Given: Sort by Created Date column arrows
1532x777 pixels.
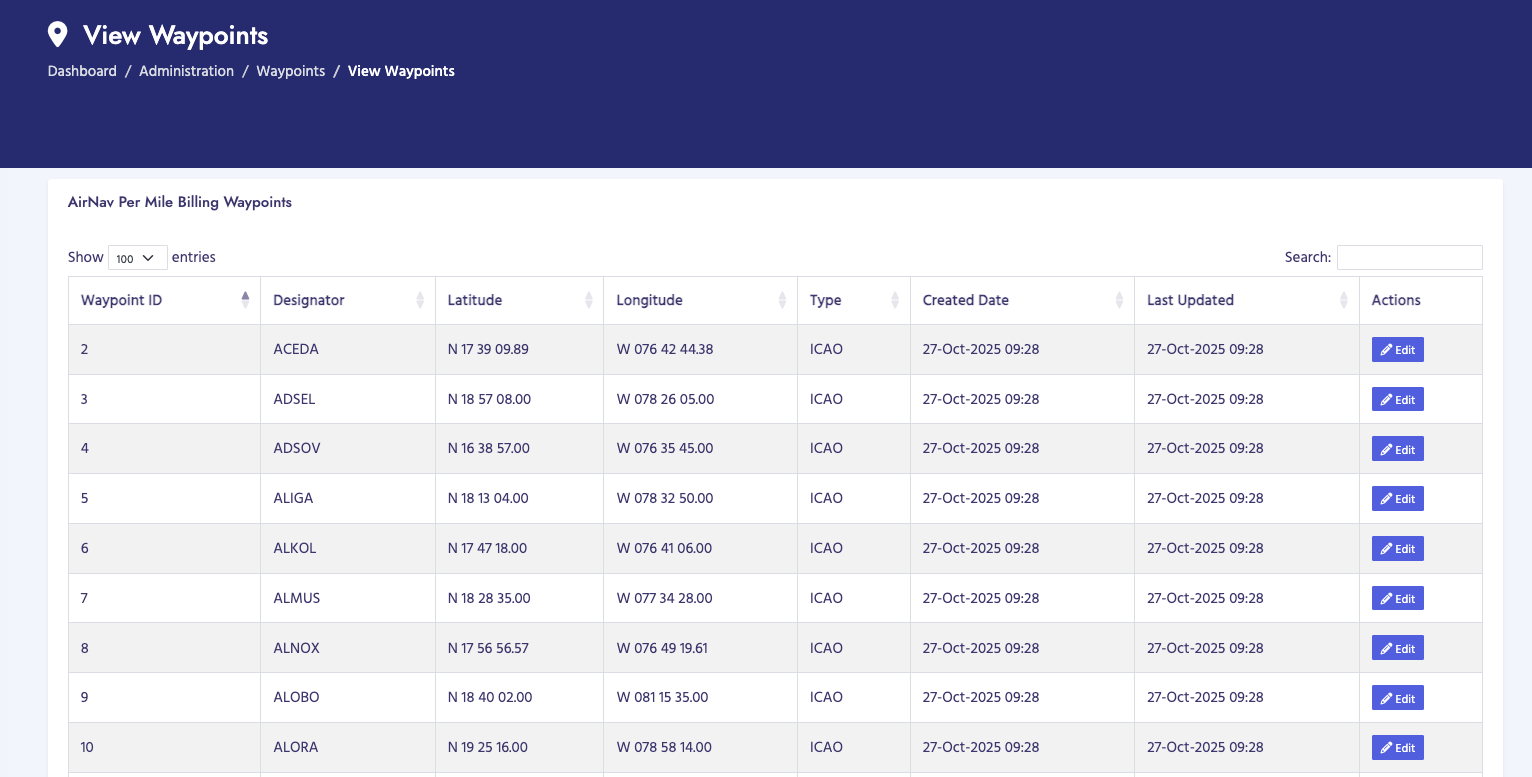Looking at the screenshot, I should (x=1118, y=300).
